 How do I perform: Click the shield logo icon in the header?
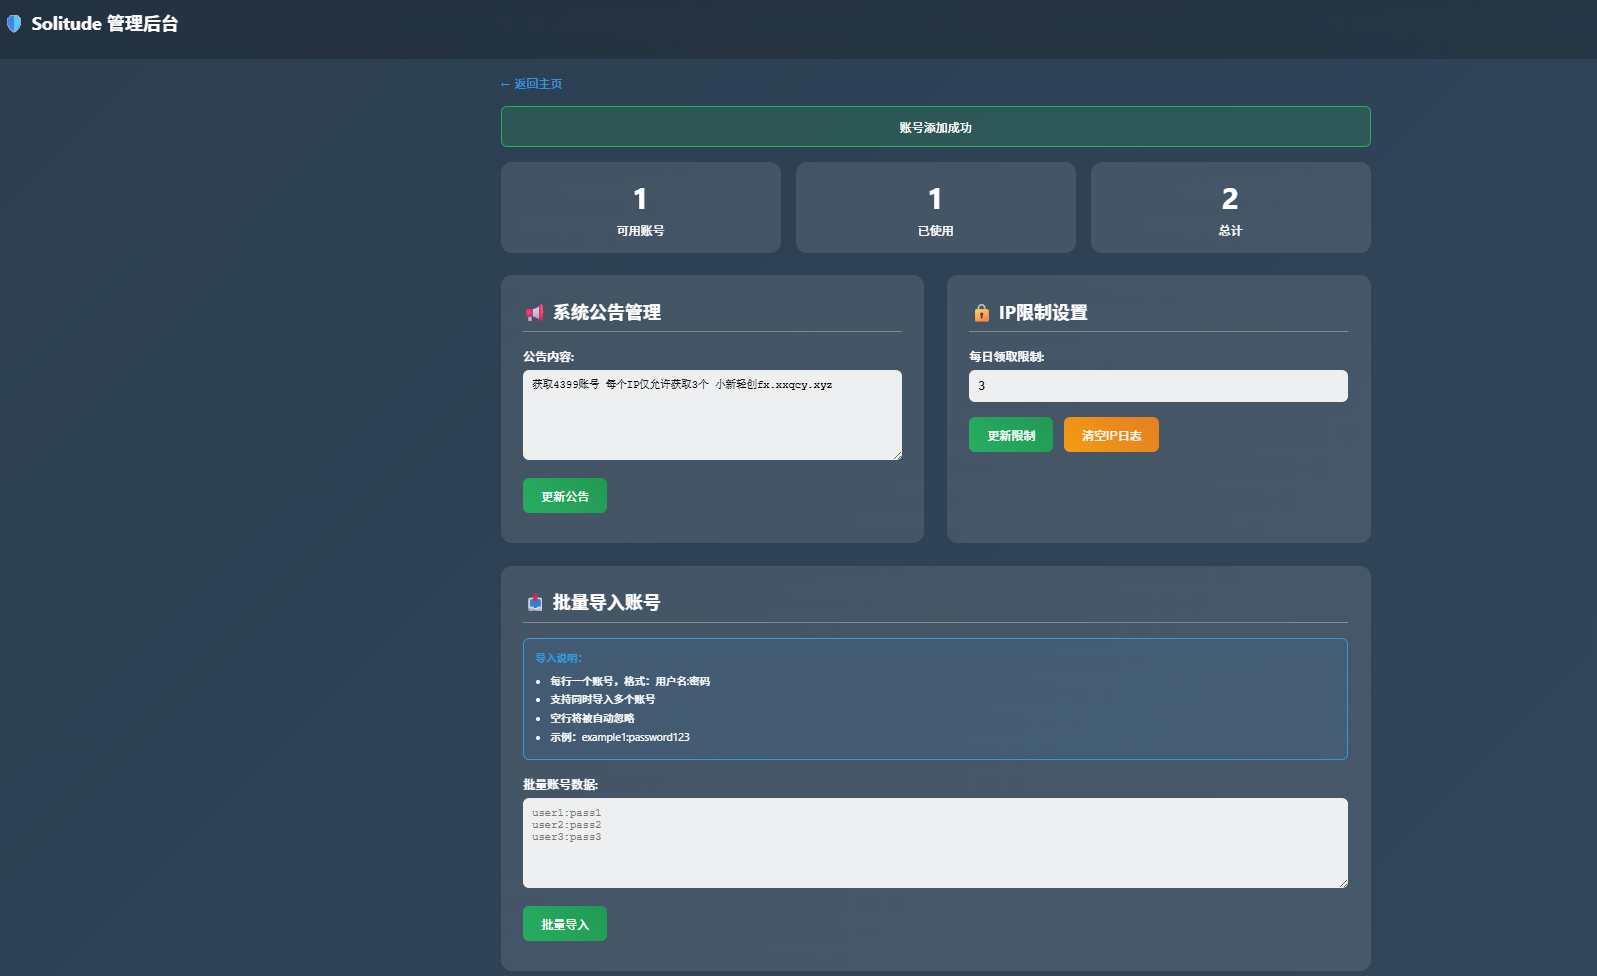[x=14, y=23]
